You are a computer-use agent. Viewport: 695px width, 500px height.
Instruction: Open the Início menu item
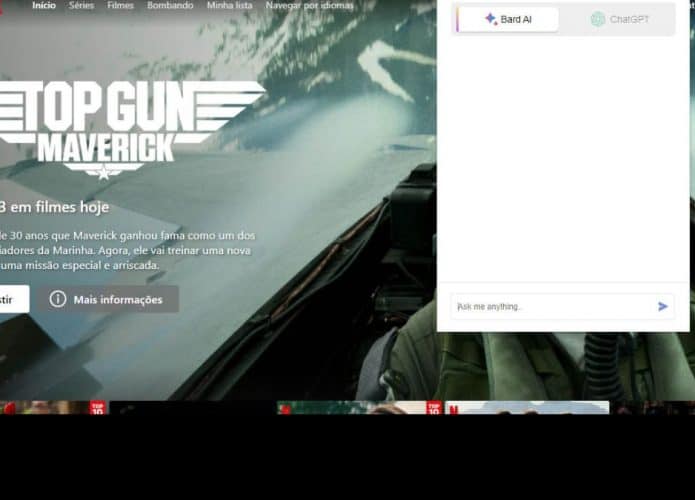coord(44,5)
